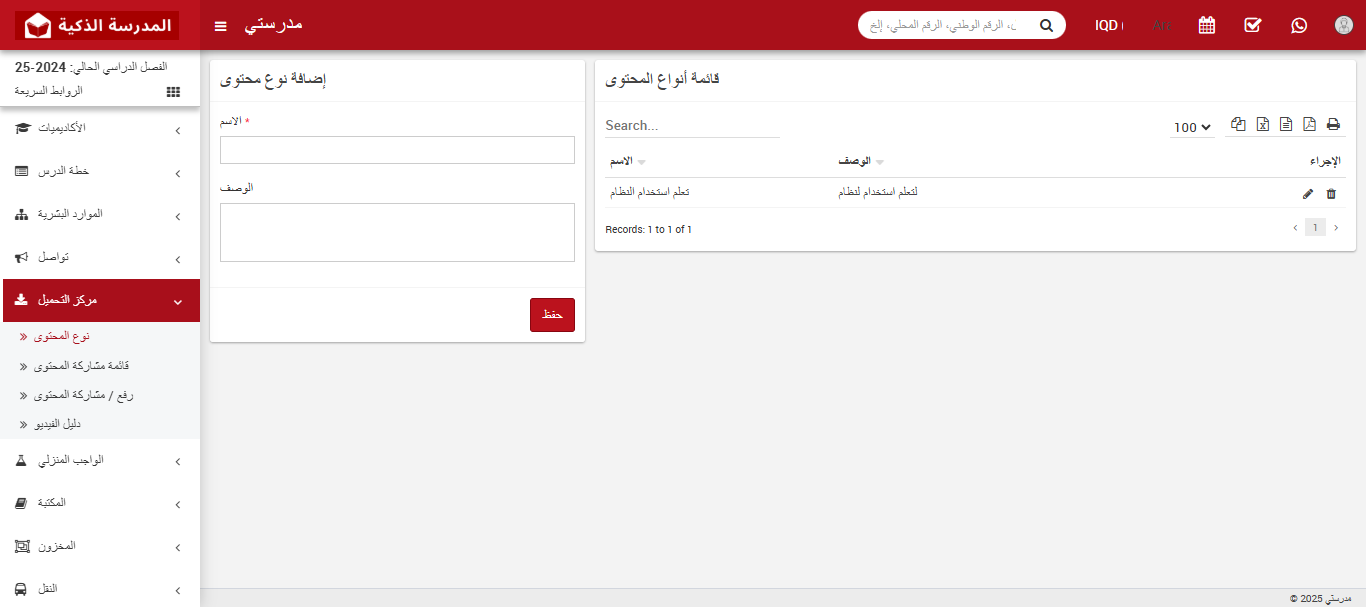Delete the record using the trash icon

[1331, 193]
